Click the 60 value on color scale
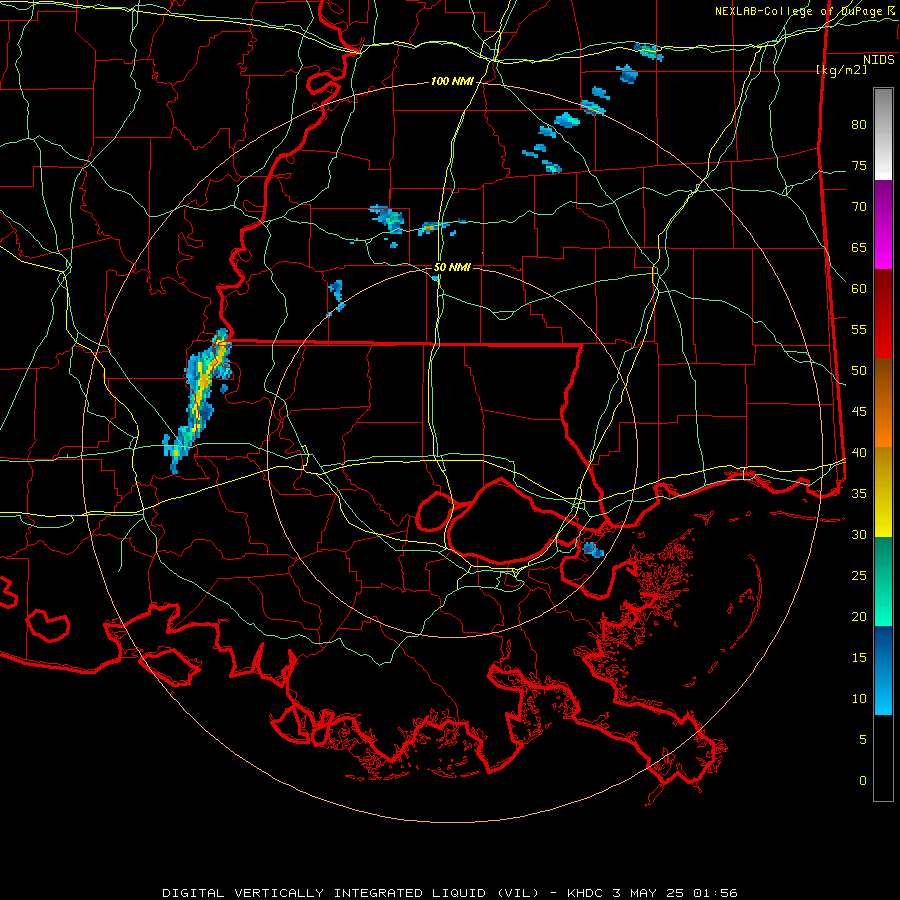 click(859, 289)
